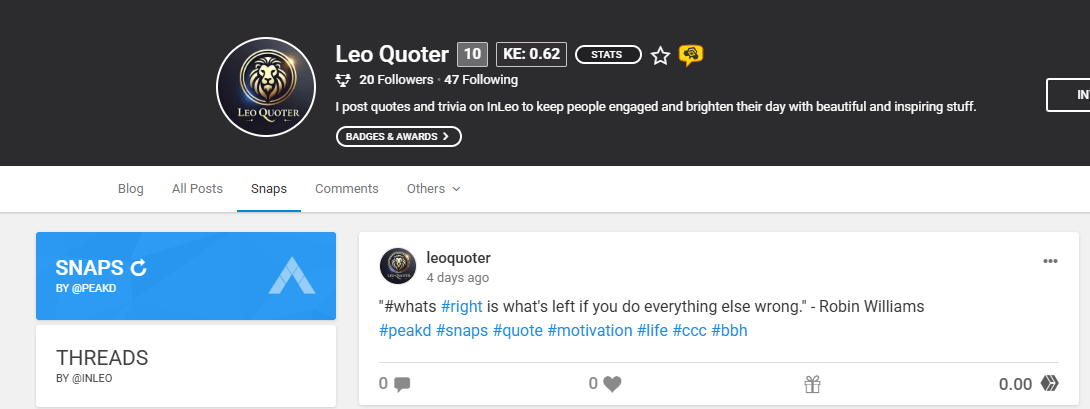This screenshot has height=409, width=1090.
Task: Click the PeakD logo in Snaps card
Action: point(292,275)
